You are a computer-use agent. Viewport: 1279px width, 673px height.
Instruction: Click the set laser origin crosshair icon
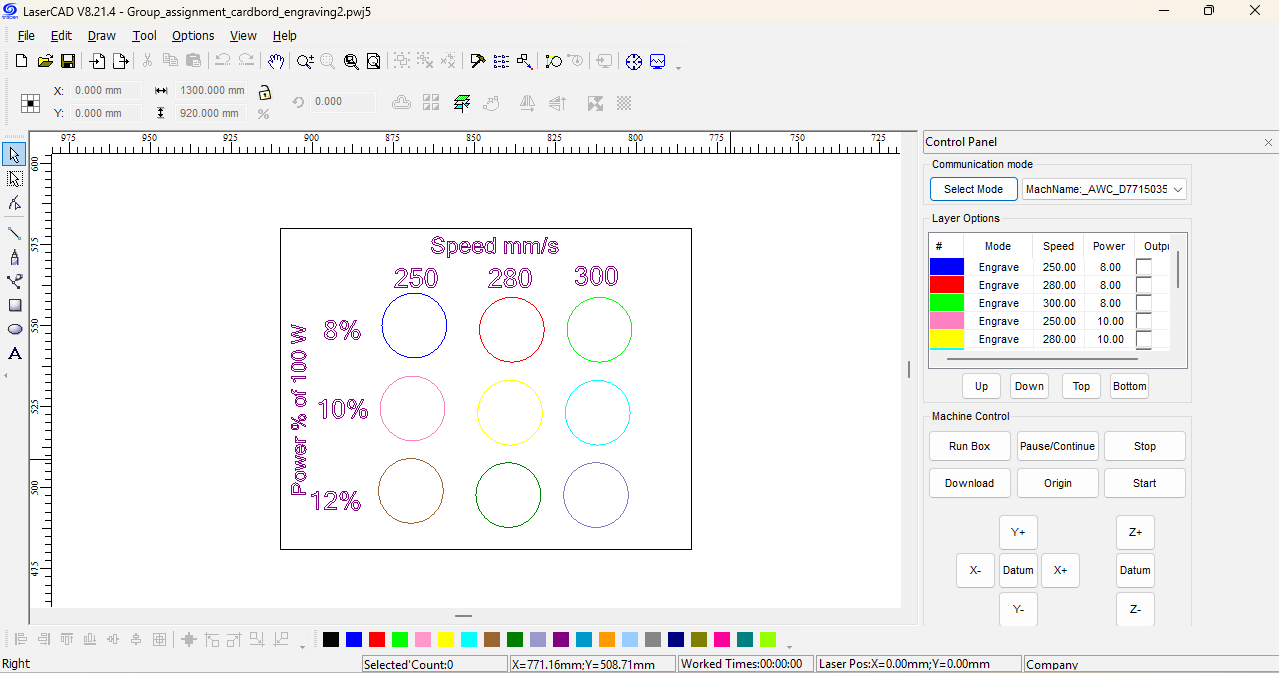(x=634, y=61)
